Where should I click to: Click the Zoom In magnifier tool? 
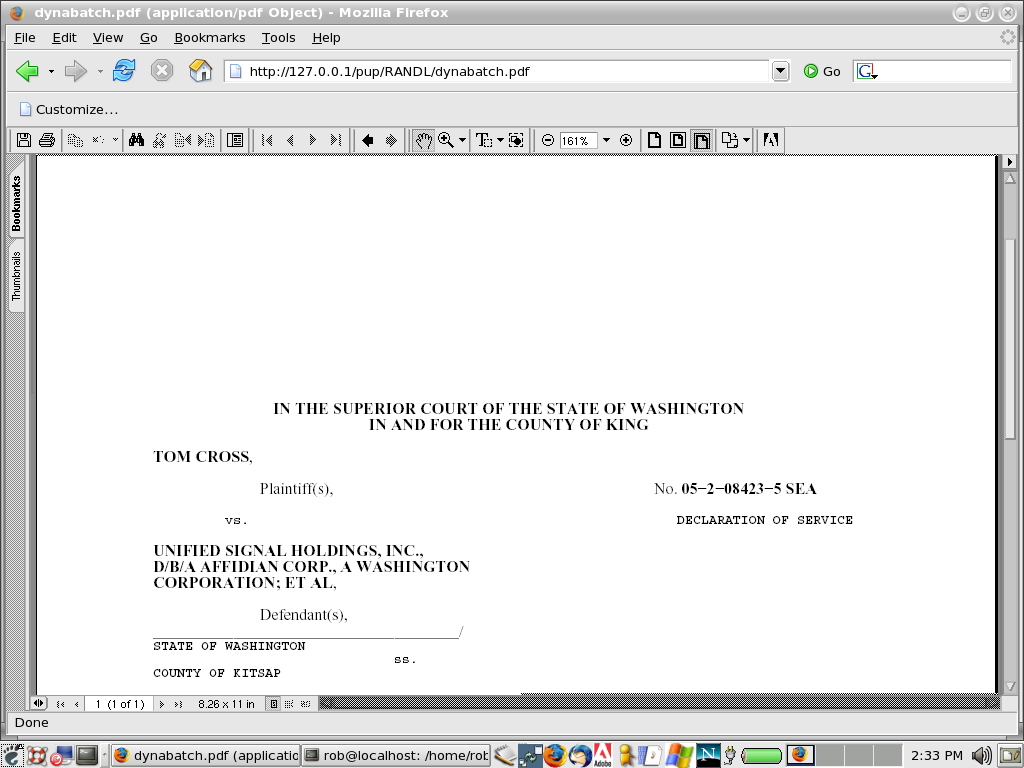click(x=446, y=141)
